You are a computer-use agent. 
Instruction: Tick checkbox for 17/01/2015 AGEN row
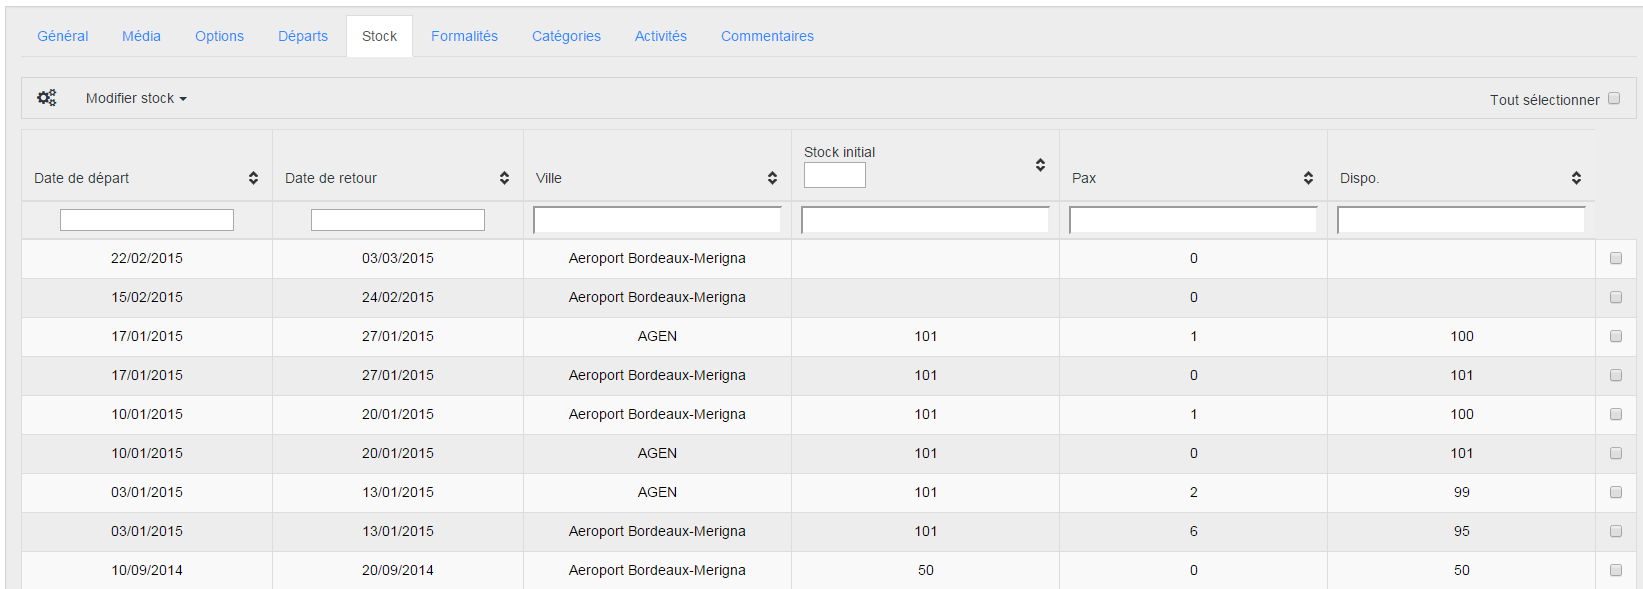point(1616,336)
